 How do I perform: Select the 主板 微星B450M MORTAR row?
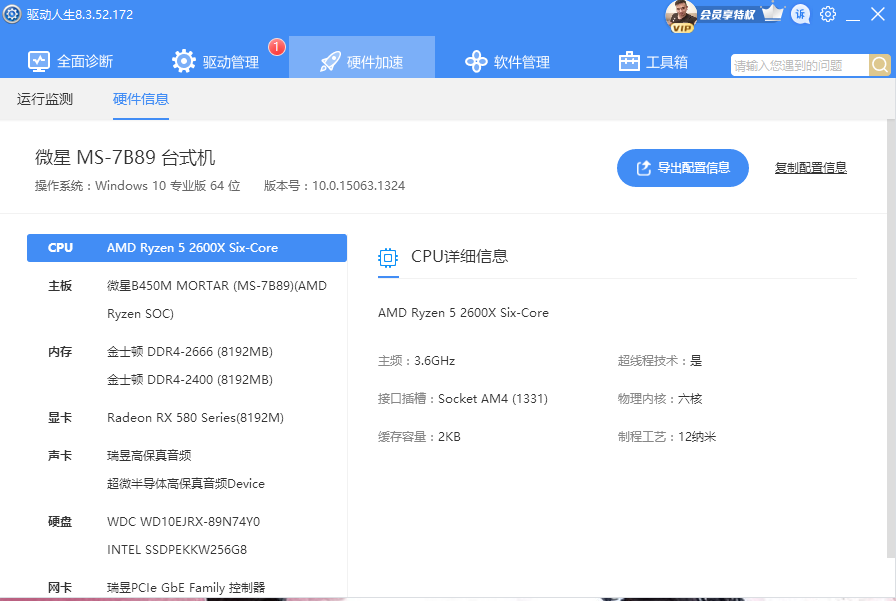pyautogui.click(x=187, y=299)
